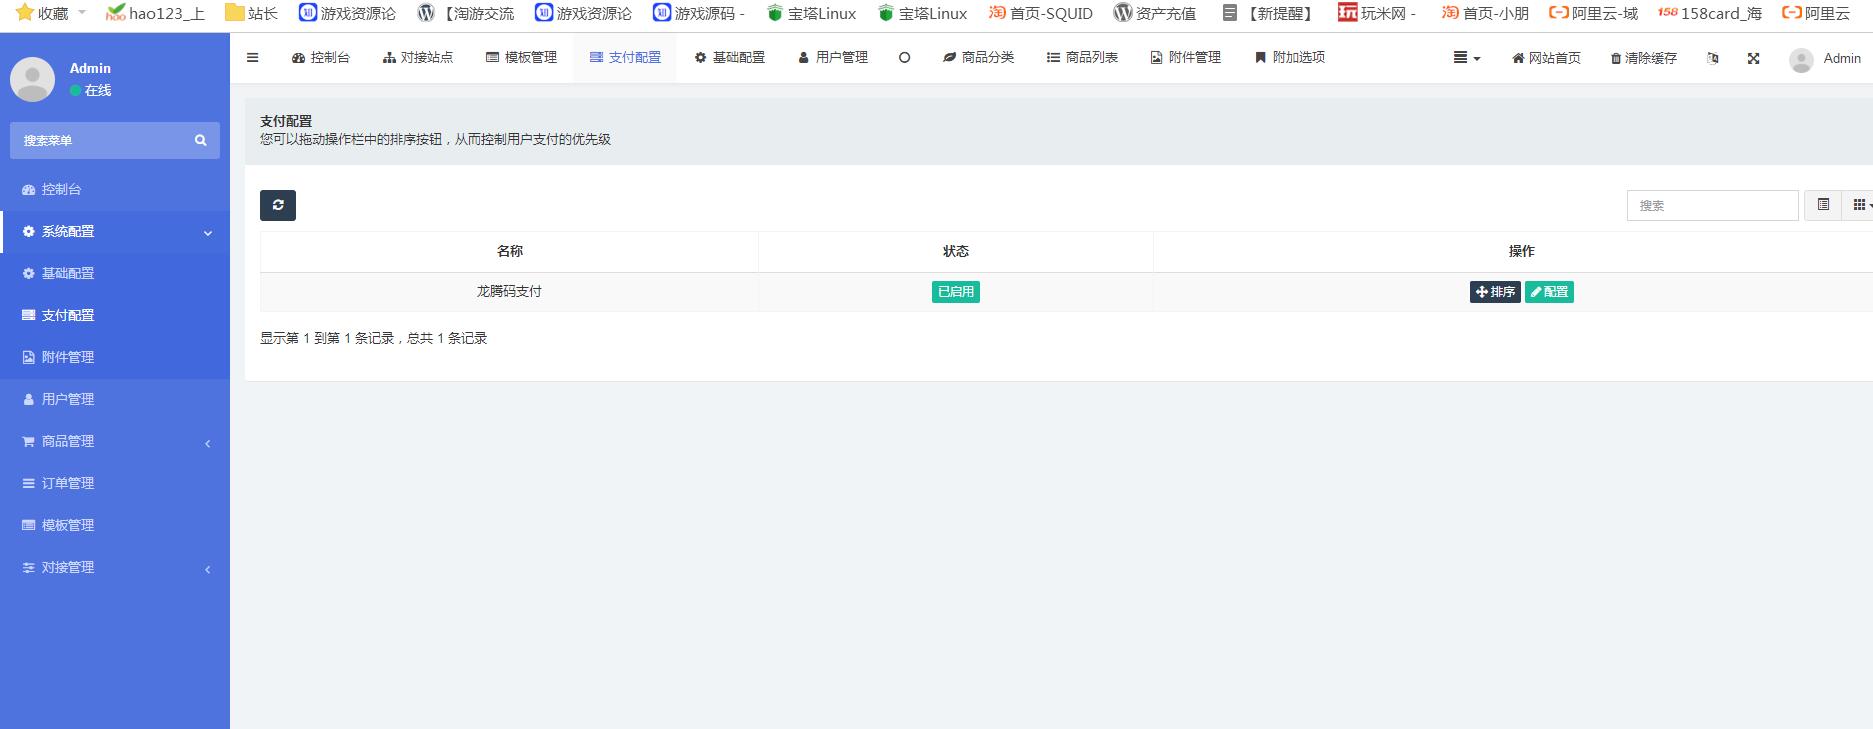Toggle the 已启用 status badge

[955, 292]
